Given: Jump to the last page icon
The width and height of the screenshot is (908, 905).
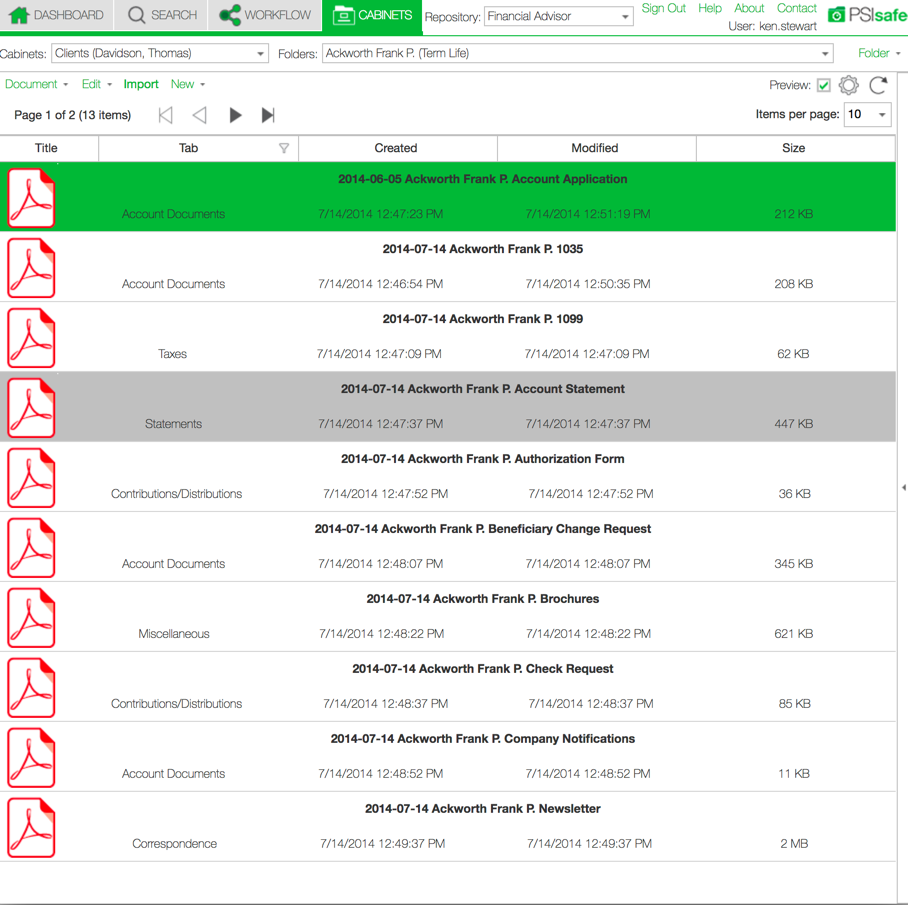Looking at the screenshot, I should (267, 115).
